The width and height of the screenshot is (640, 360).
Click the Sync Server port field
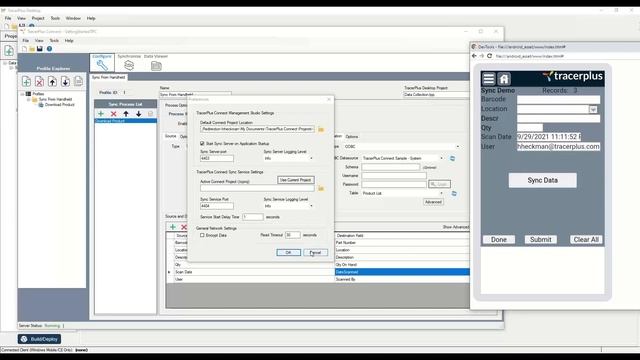pyautogui.click(x=217, y=158)
